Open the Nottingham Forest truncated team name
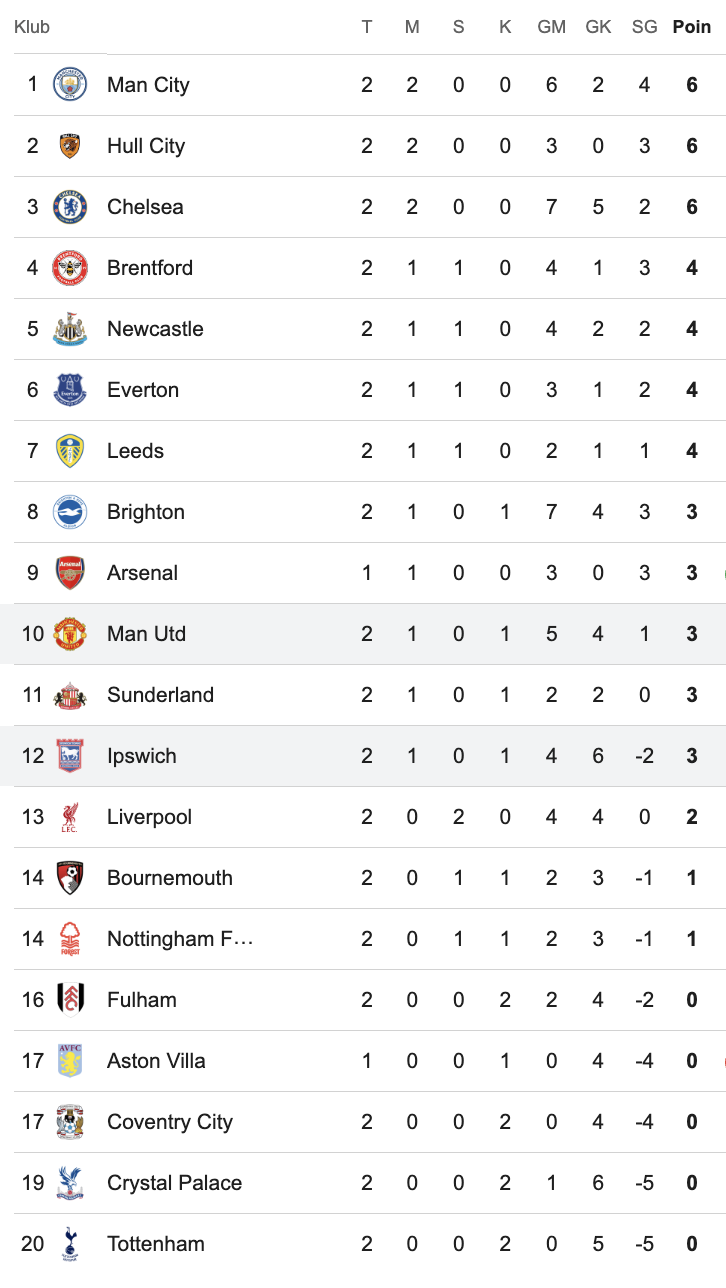726x1288 pixels. [x=180, y=939]
